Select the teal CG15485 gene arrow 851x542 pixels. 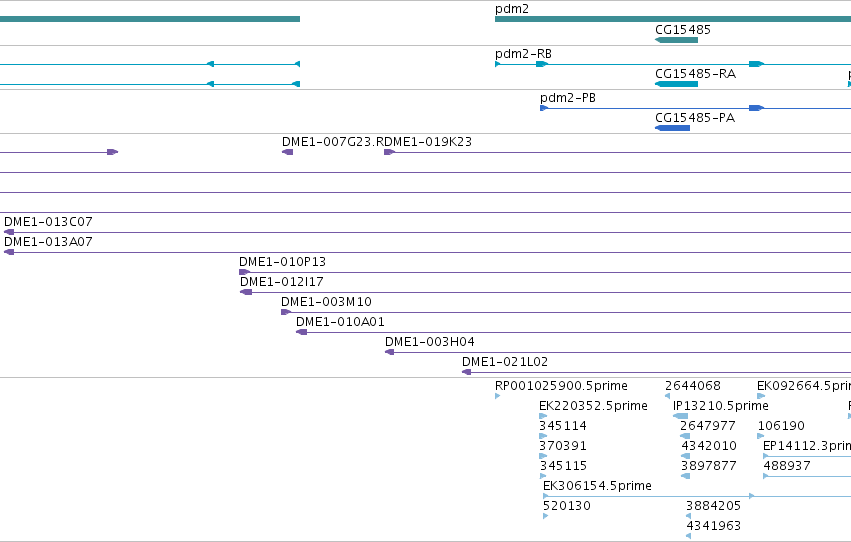pos(676,40)
